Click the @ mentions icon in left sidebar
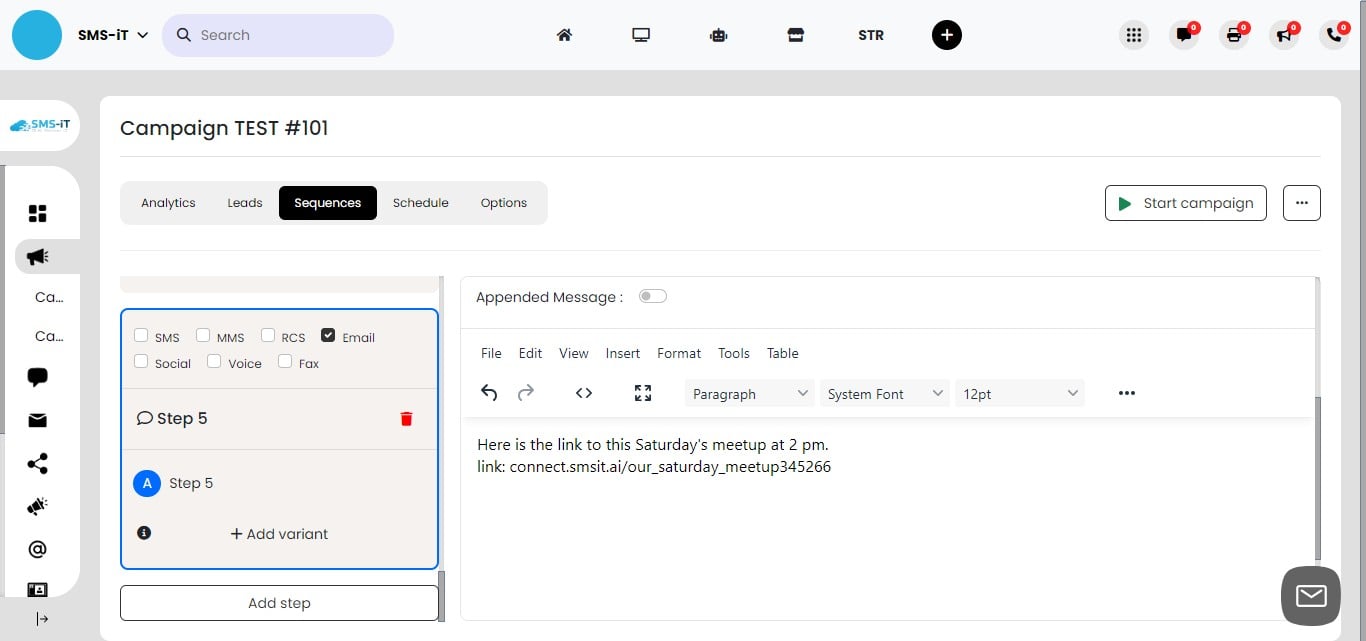Screen dimensions: 1366x641 [x=37, y=548]
